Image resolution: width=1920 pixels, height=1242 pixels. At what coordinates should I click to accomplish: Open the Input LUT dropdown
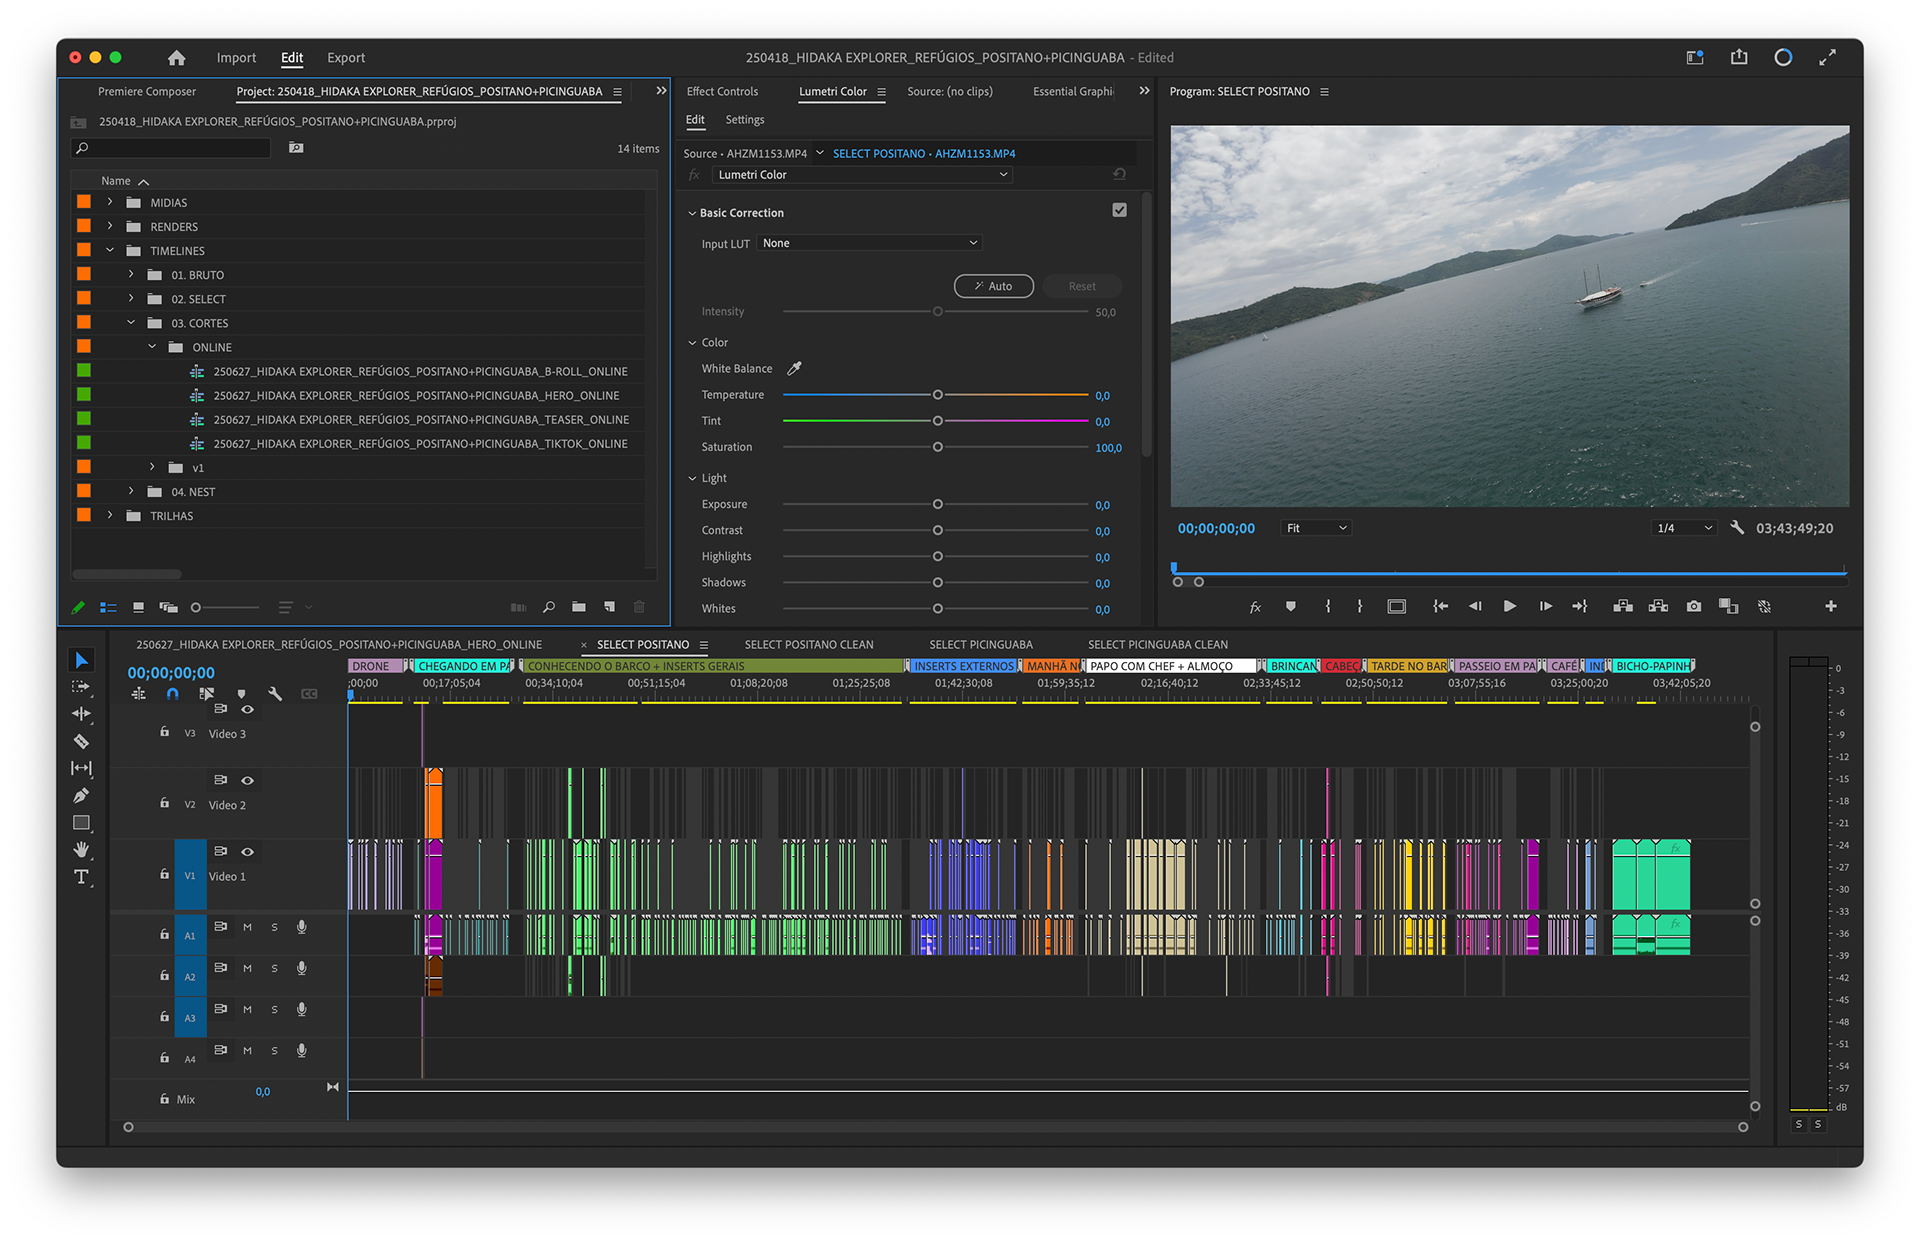point(869,243)
